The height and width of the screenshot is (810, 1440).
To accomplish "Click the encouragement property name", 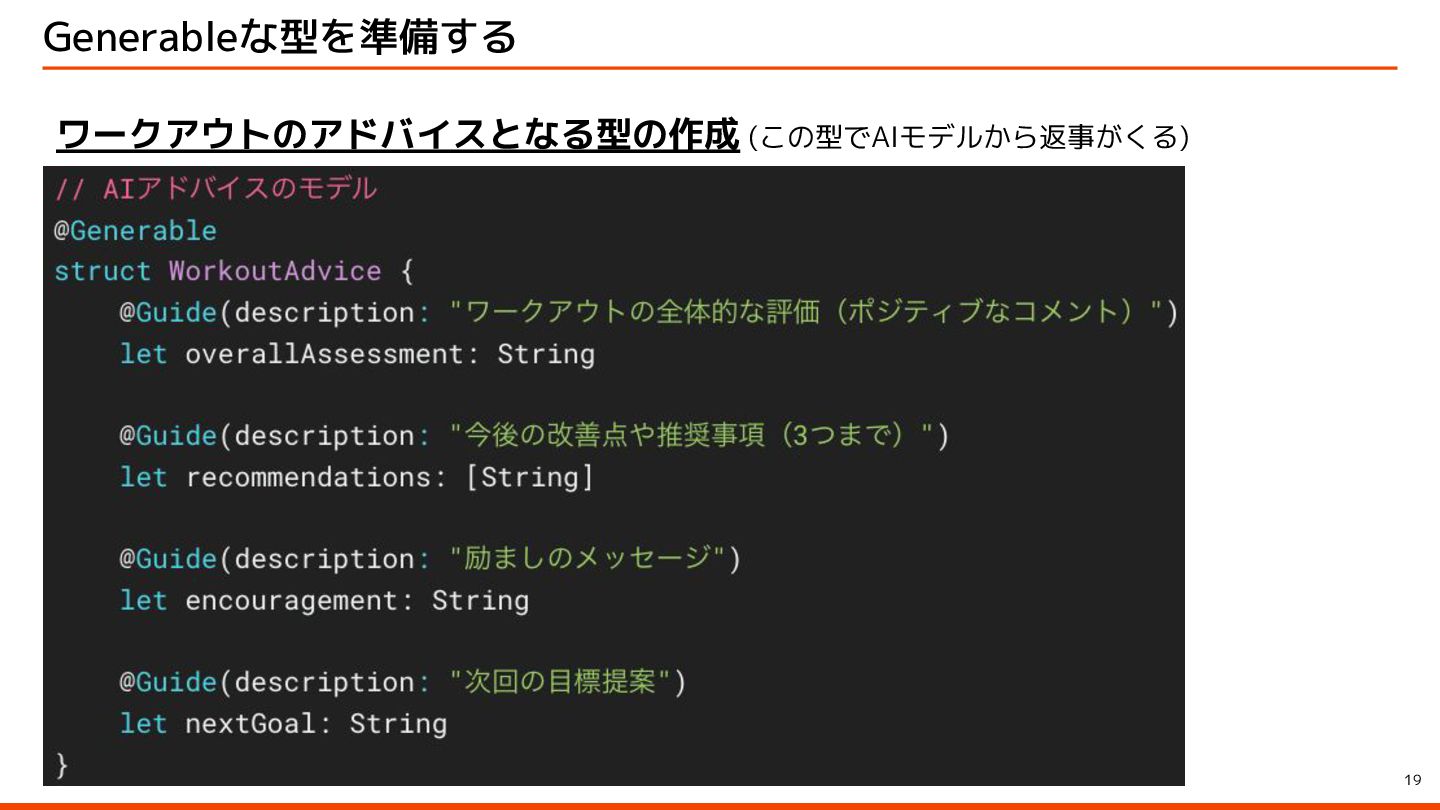I will [290, 601].
